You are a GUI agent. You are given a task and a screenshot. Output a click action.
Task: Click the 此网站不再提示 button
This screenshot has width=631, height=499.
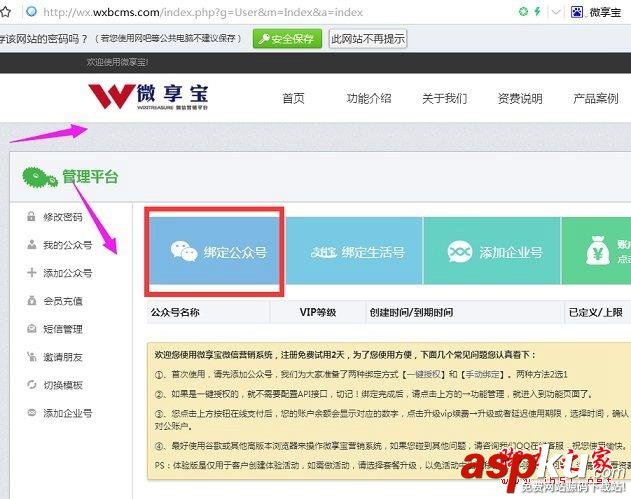point(368,39)
